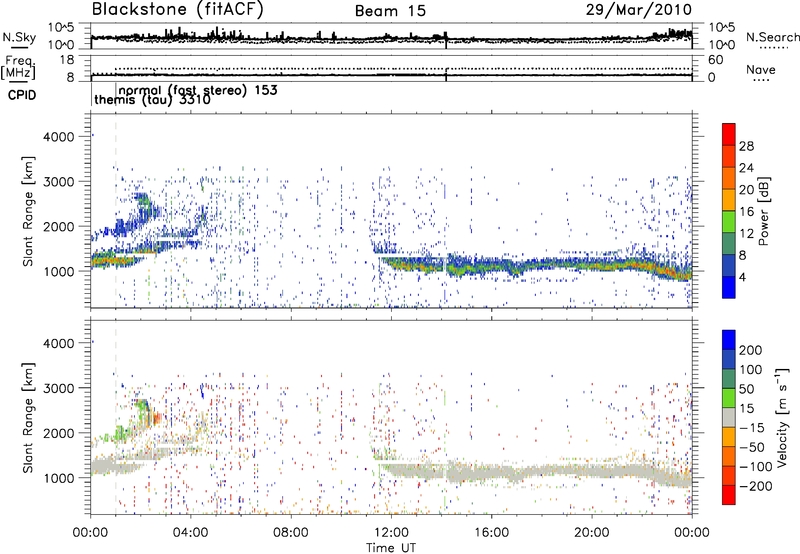Select the 'Freq. [MHz]' axis label
The image size is (800, 554).
18,68
